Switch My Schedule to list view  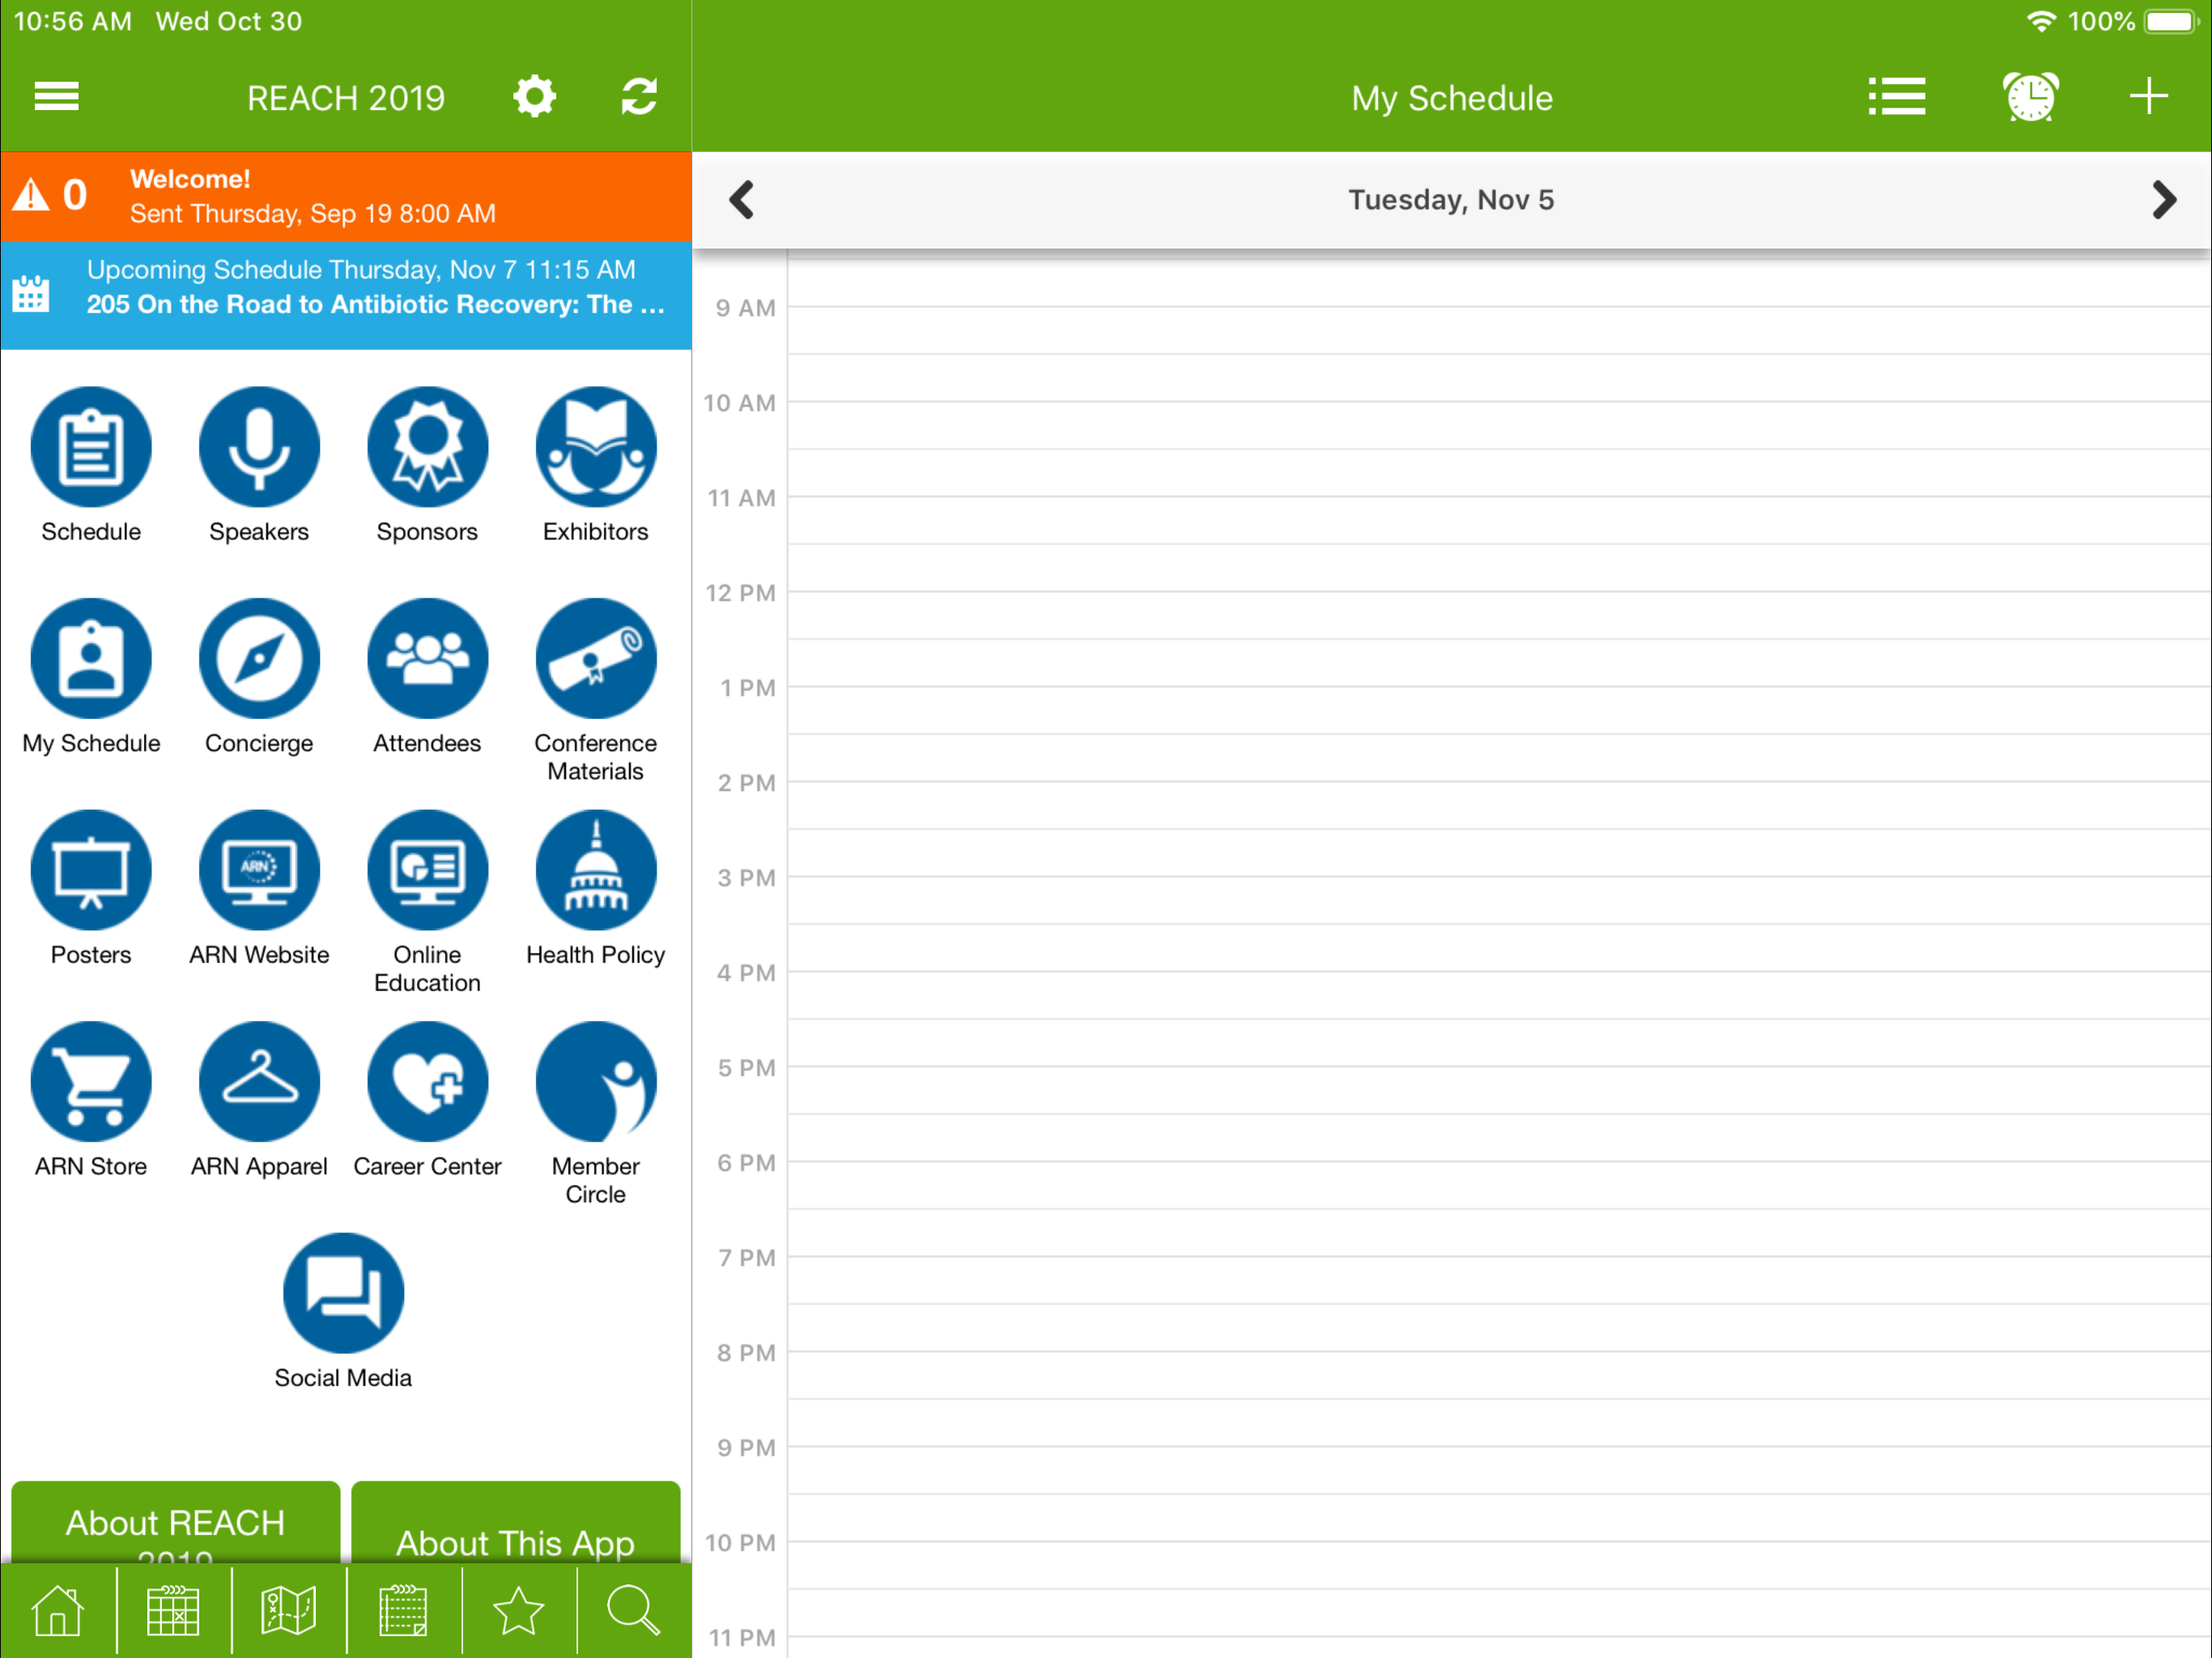click(1896, 97)
